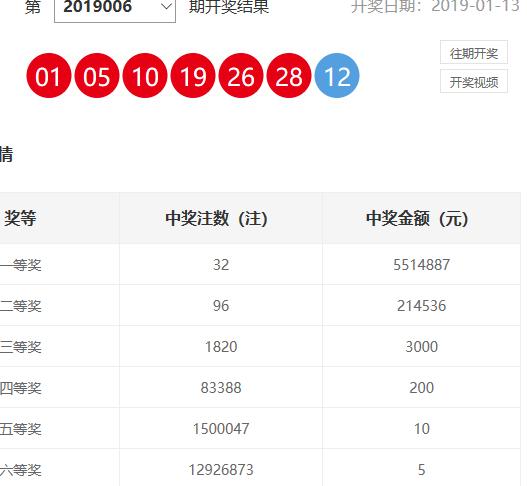Click the 一等奖 row label
The width and height of the screenshot is (527, 486).
(x=21, y=265)
